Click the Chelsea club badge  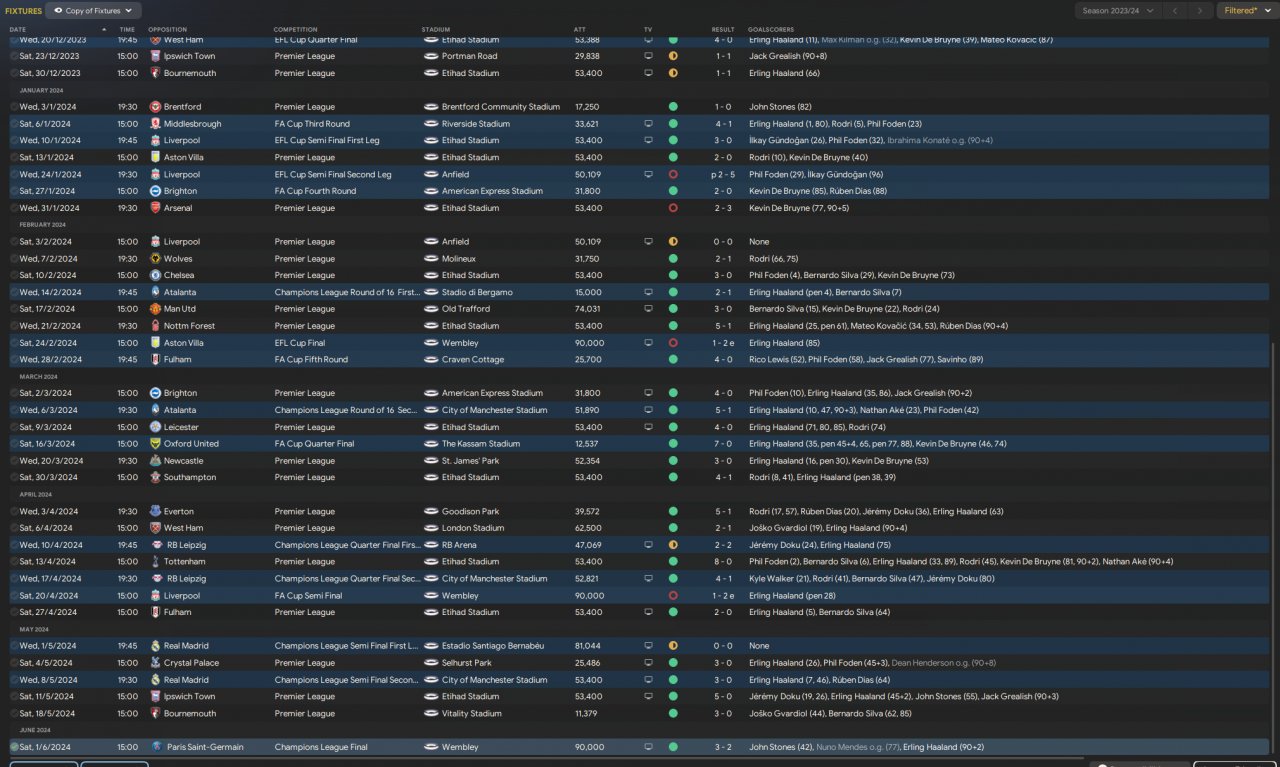coord(155,275)
